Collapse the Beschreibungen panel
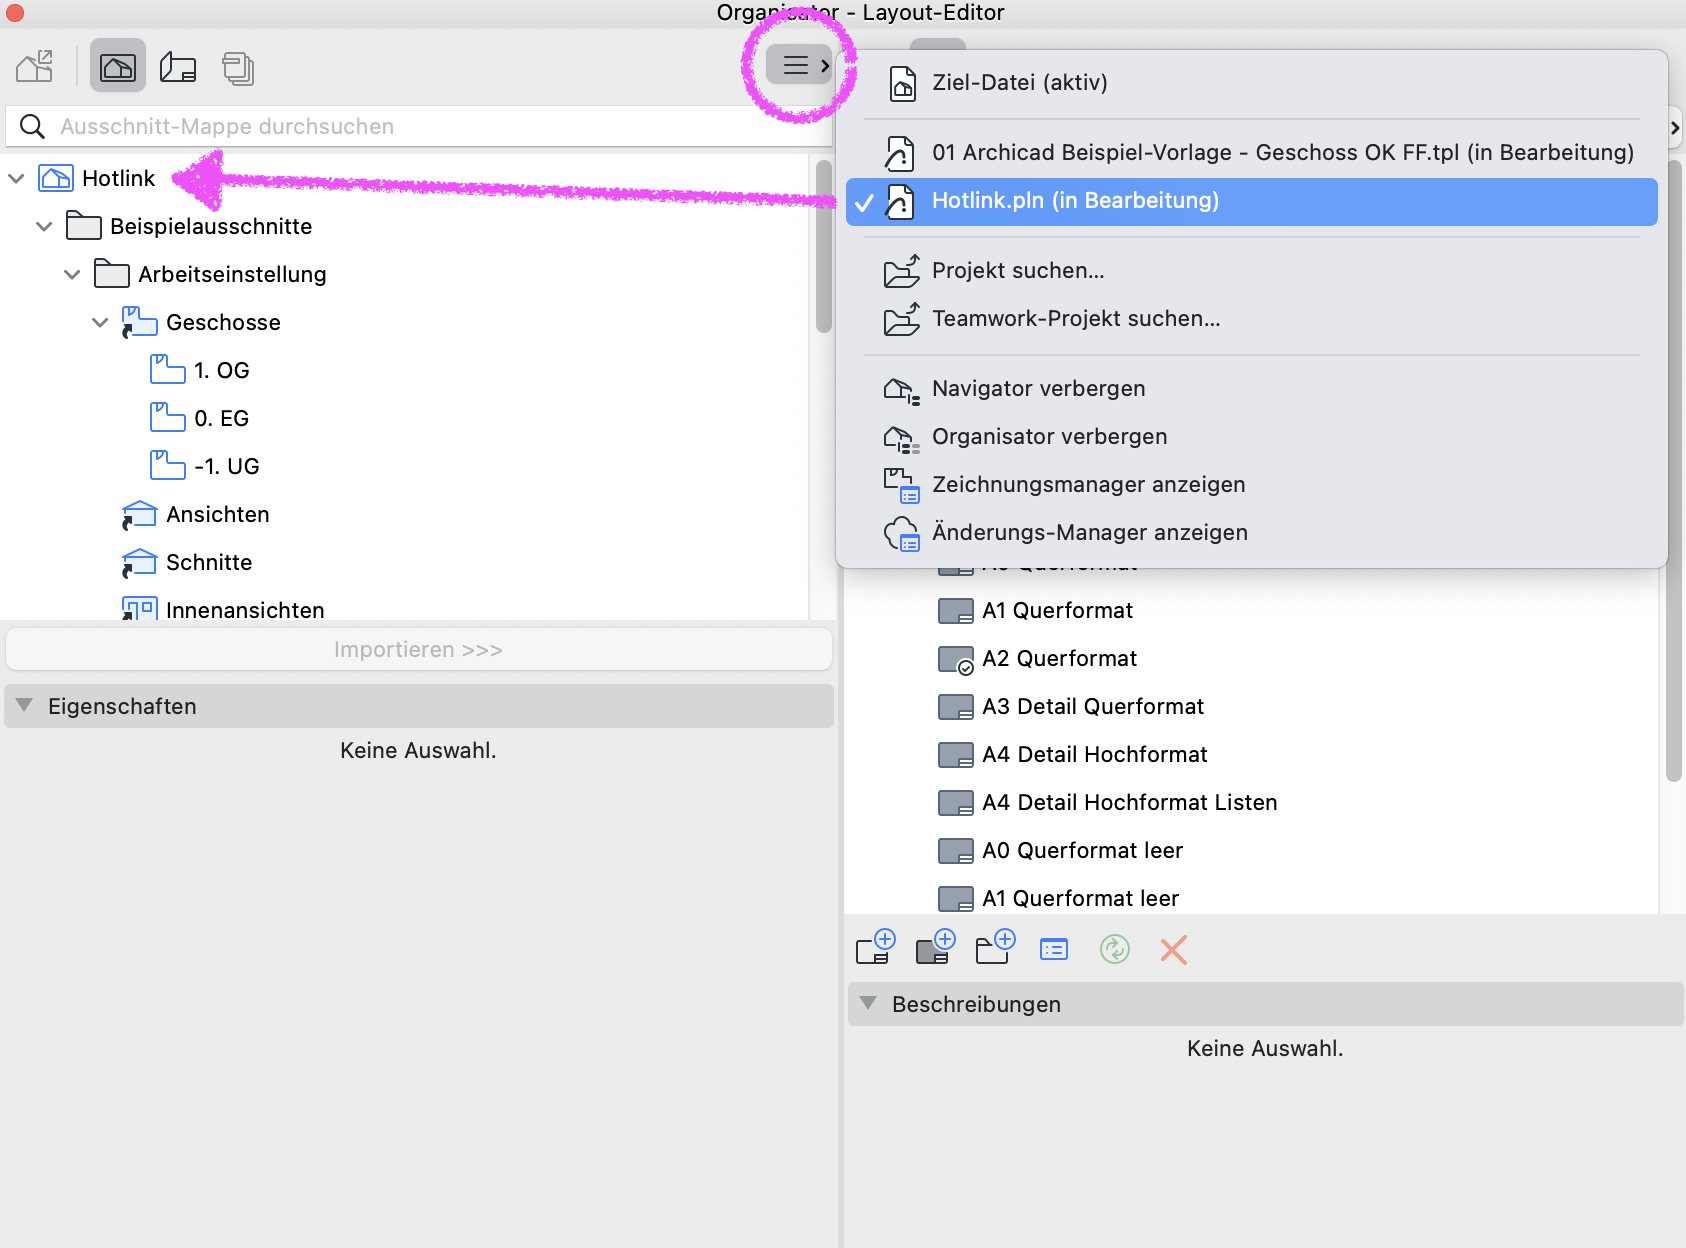The image size is (1686, 1248). (x=868, y=1003)
